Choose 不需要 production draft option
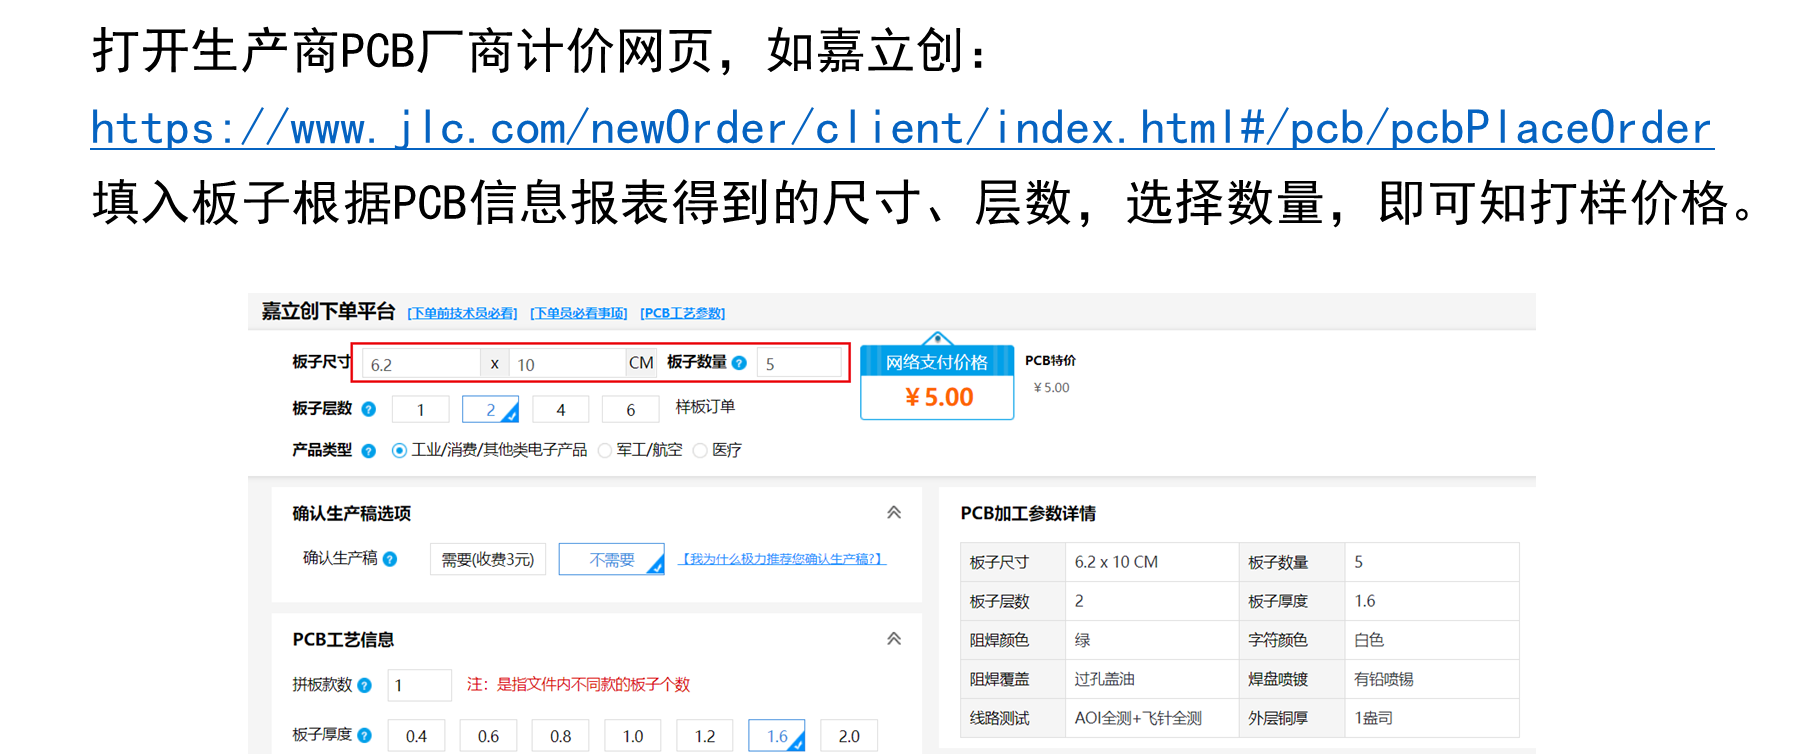The width and height of the screenshot is (1812, 754). coord(612,559)
